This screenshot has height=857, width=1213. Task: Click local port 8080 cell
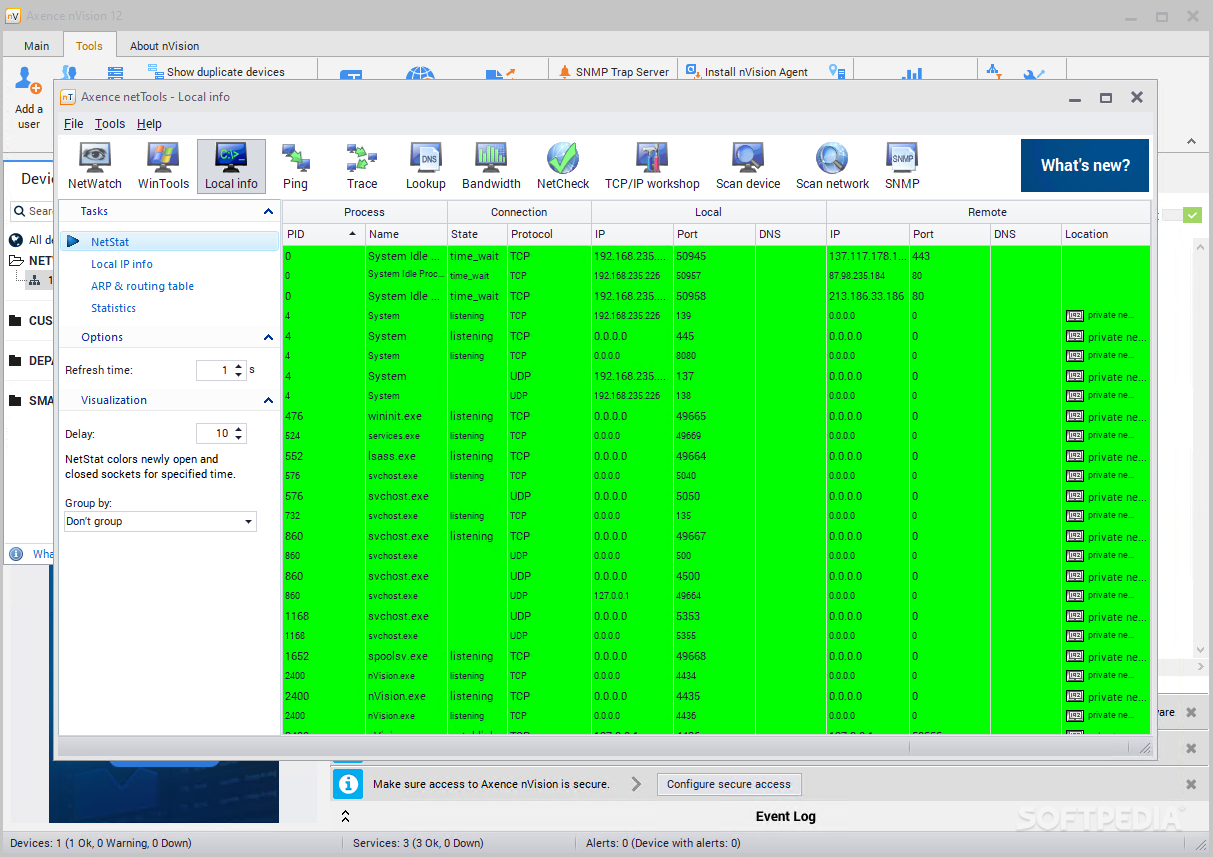714,356
